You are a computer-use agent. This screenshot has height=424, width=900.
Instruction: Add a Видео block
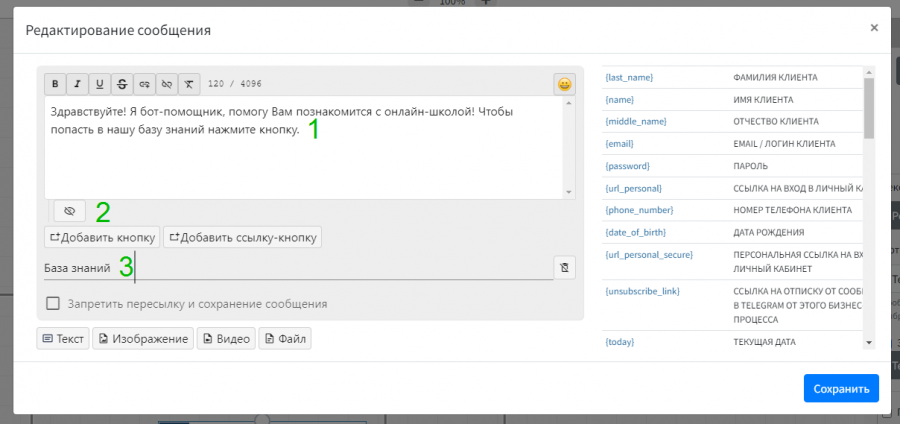[225, 339]
